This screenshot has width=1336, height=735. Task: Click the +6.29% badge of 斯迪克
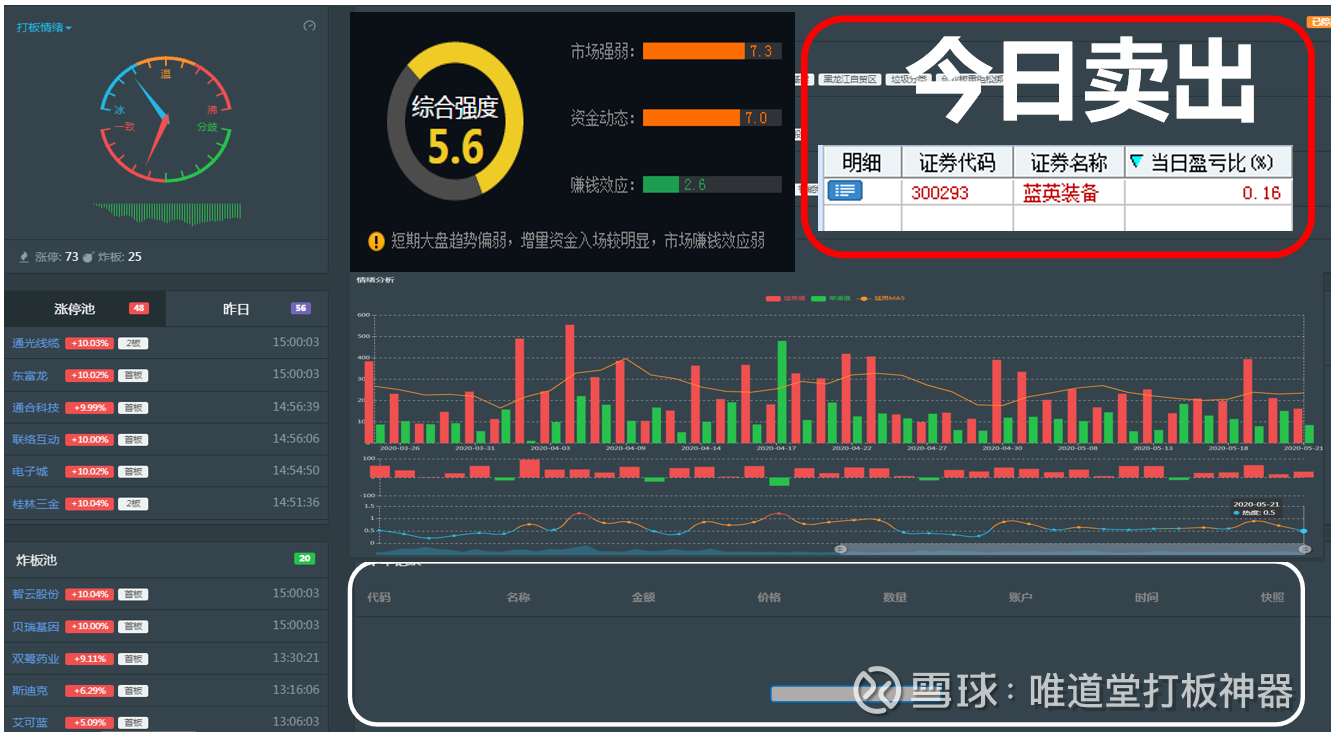pyautogui.click(x=89, y=690)
